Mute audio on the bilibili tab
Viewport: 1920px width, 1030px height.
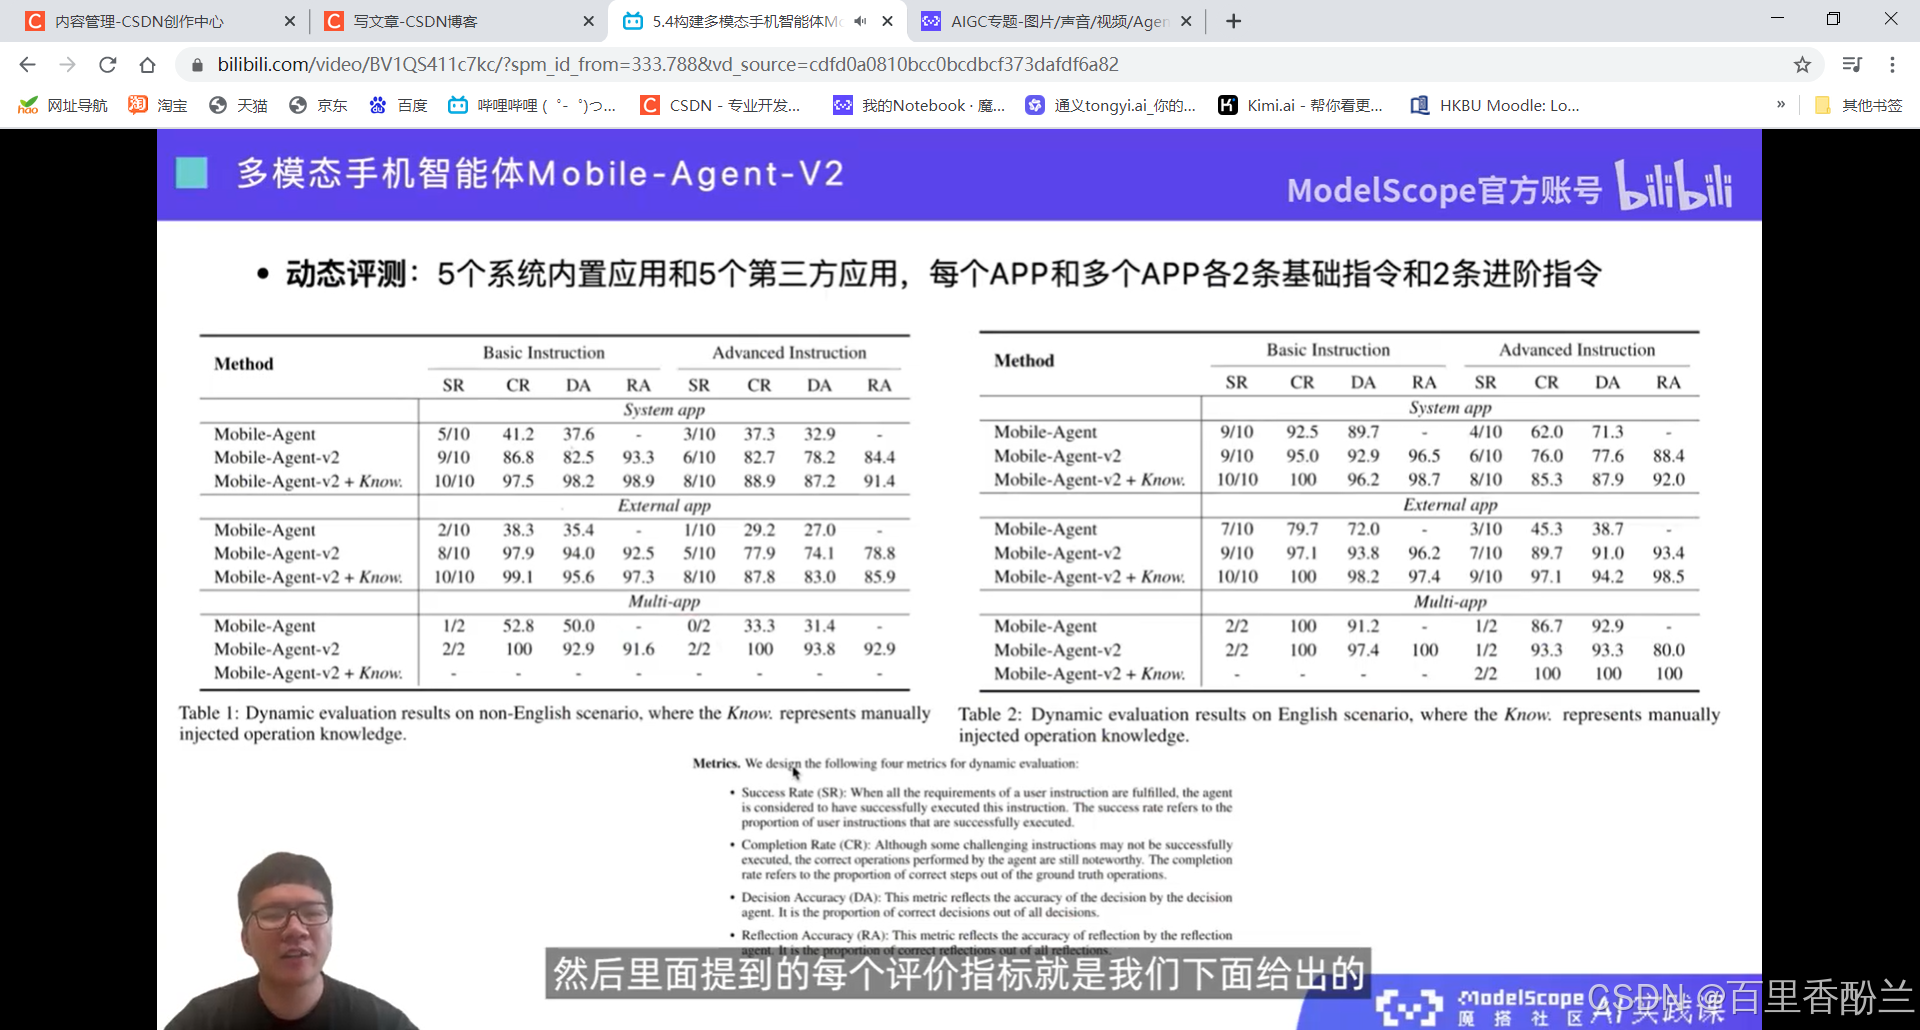[860, 21]
